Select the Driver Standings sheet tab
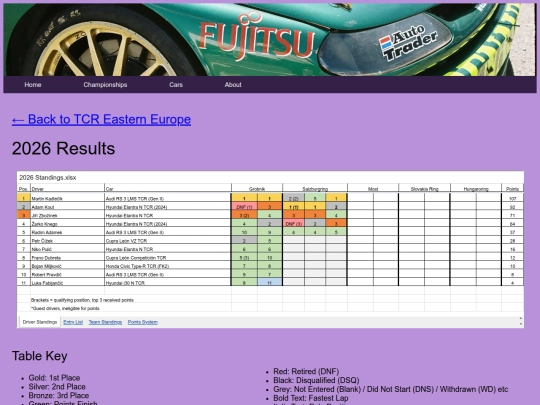This screenshot has height=405, width=540. tap(40, 322)
